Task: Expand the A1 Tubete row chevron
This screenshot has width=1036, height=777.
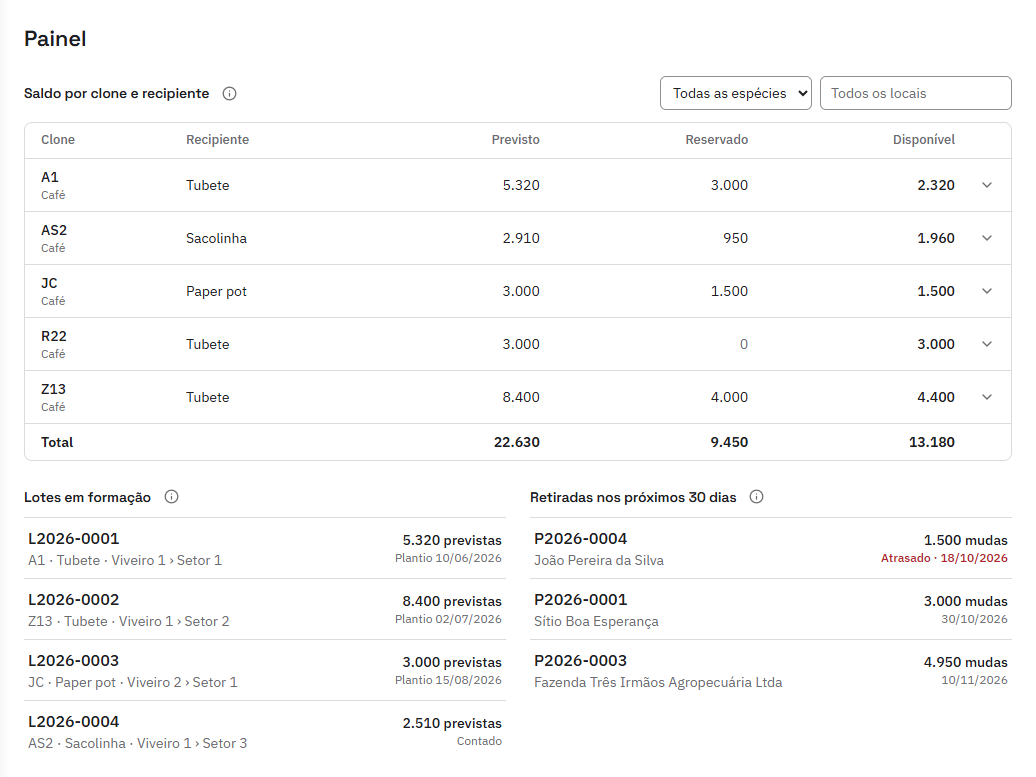Action: coord(986,185)
